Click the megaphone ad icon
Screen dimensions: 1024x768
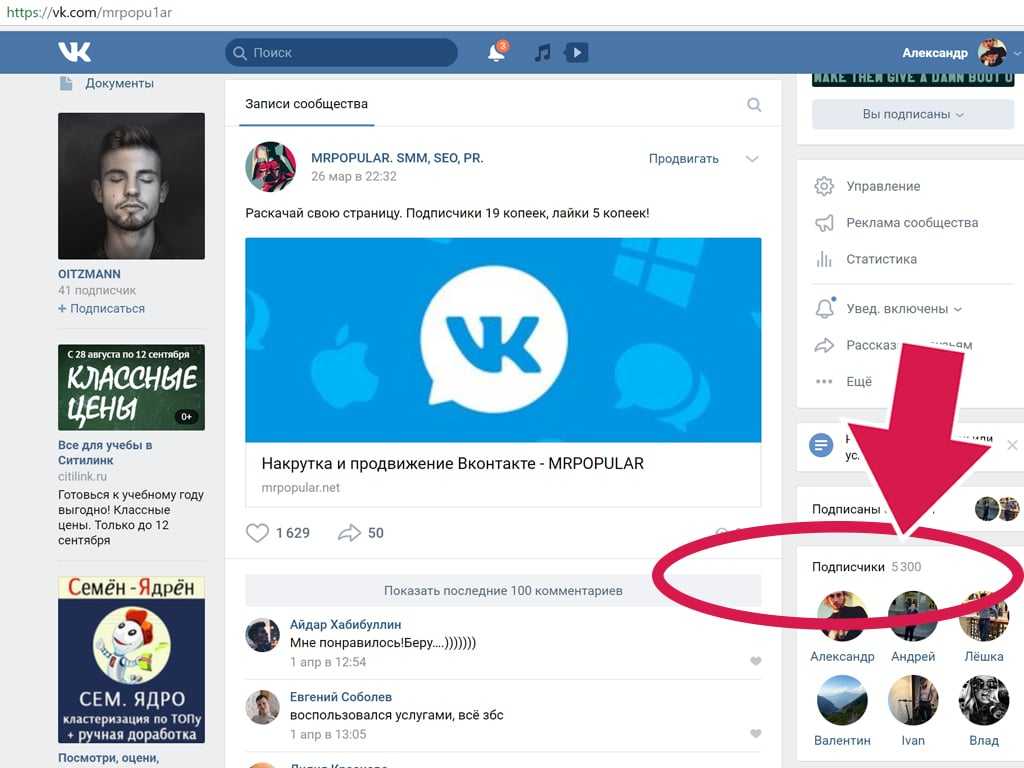[824, 223]
